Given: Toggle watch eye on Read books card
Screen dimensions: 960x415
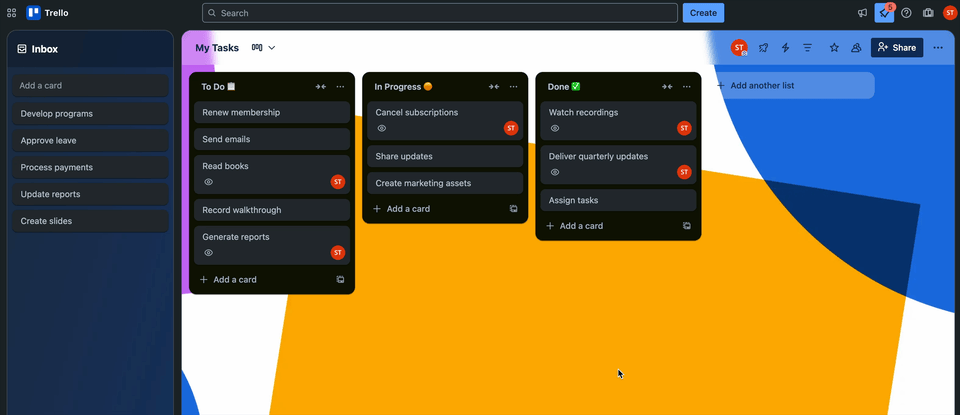Looking at the screenshot, I should [x=208, y=182].
